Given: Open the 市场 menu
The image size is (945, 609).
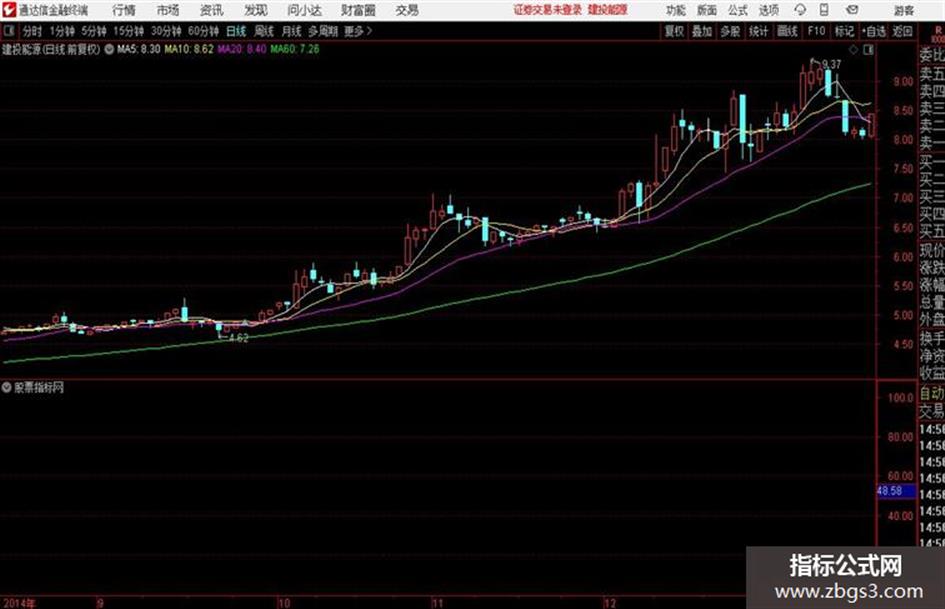Looking at the screenshot, I should pos(168,10).
